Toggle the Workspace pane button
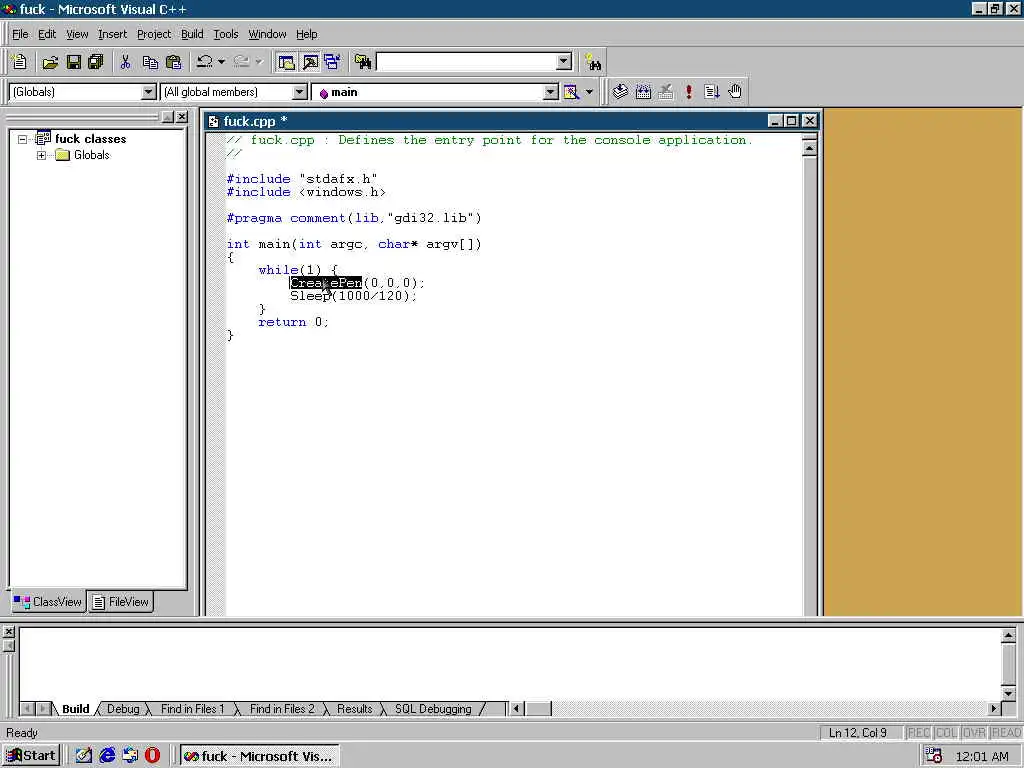1024x768 pixels. coord(286,62)
